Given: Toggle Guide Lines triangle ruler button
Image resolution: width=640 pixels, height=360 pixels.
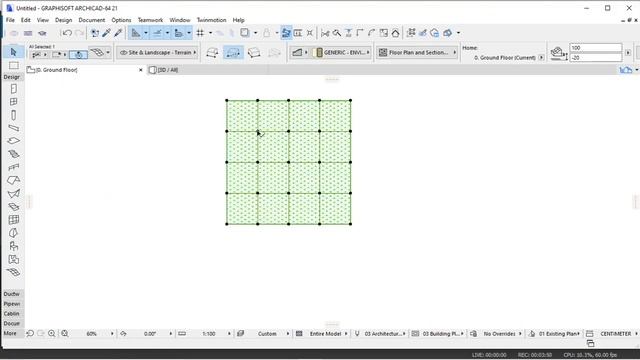Looking at the screenshot, I should [136, 33].
